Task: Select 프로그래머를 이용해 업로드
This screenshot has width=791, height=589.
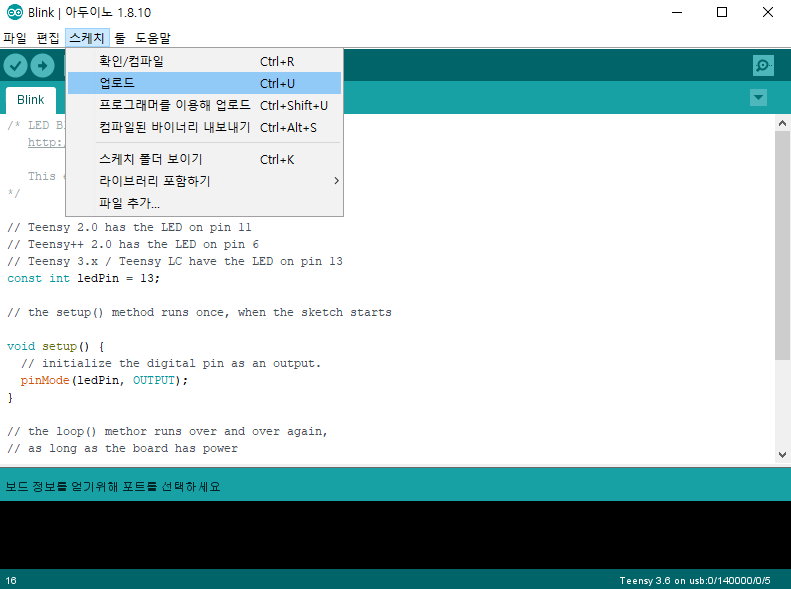Action: click(x=205, y=105)
